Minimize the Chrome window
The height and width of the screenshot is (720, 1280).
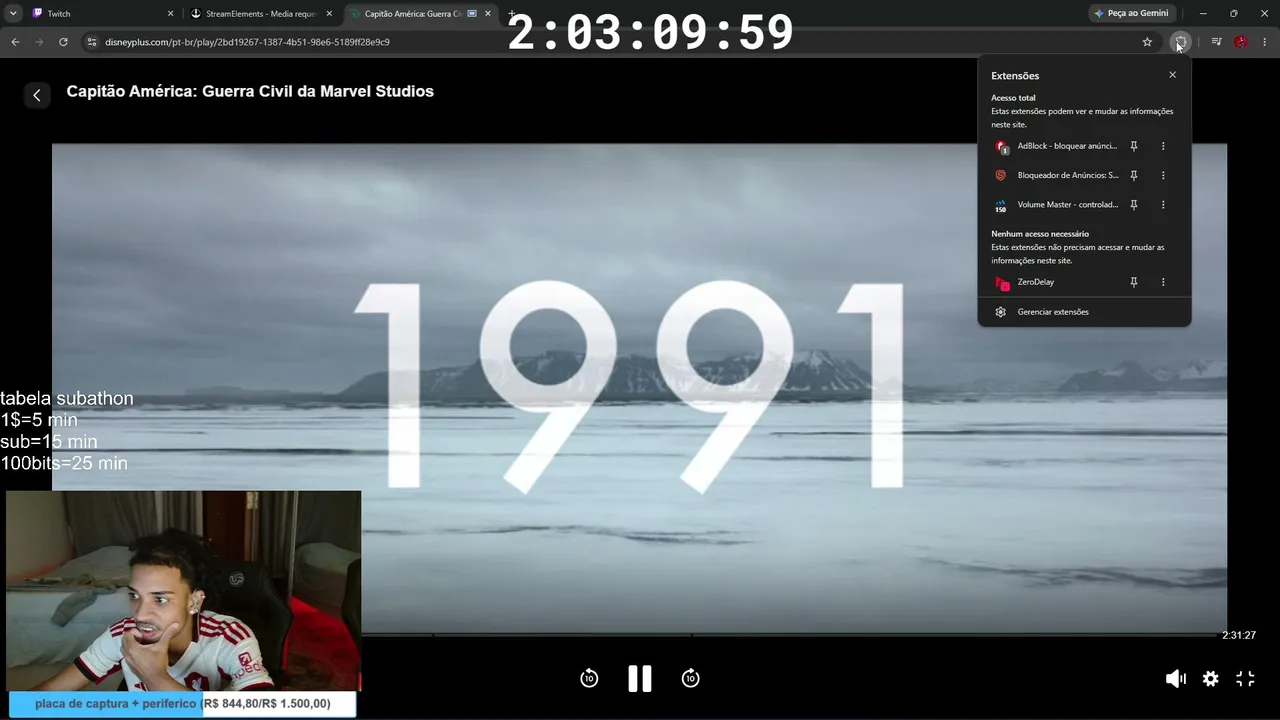1203,13
